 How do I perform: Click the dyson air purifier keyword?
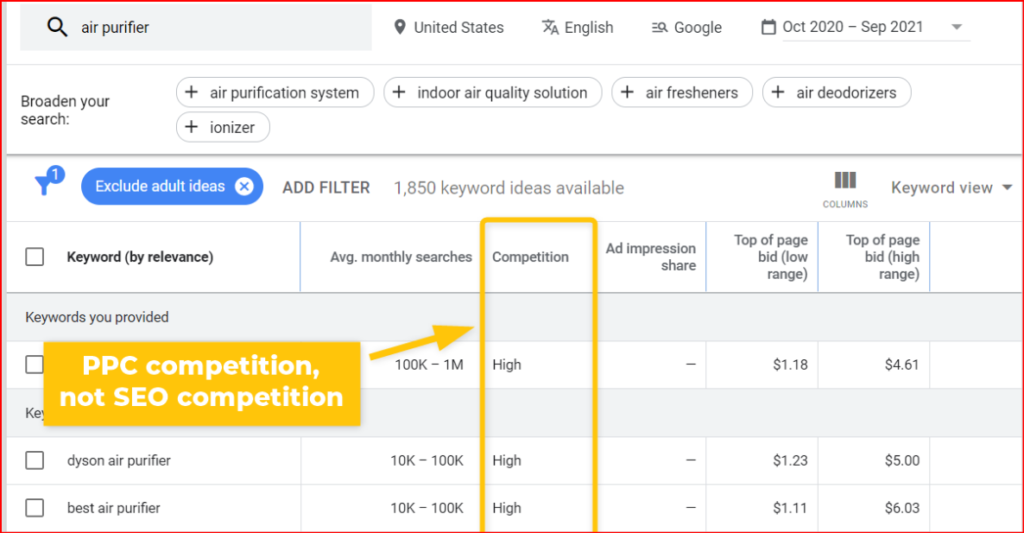click(x=119, y=460)
